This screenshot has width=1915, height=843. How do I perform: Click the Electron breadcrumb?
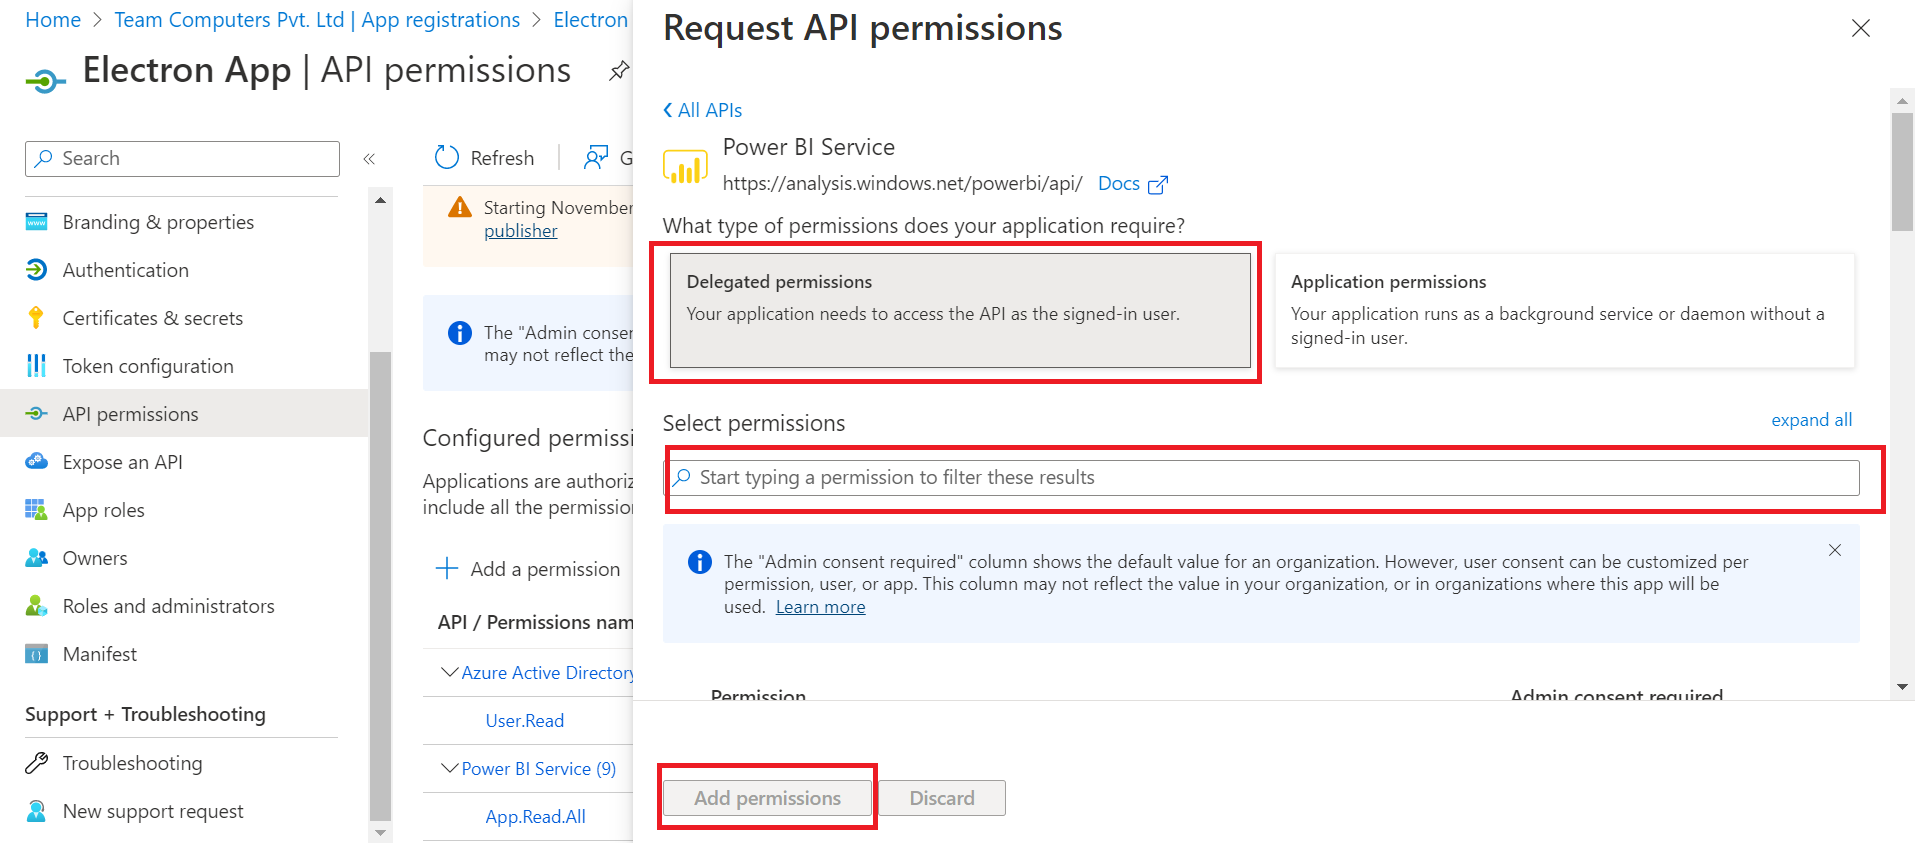click(x=591, y=20)
